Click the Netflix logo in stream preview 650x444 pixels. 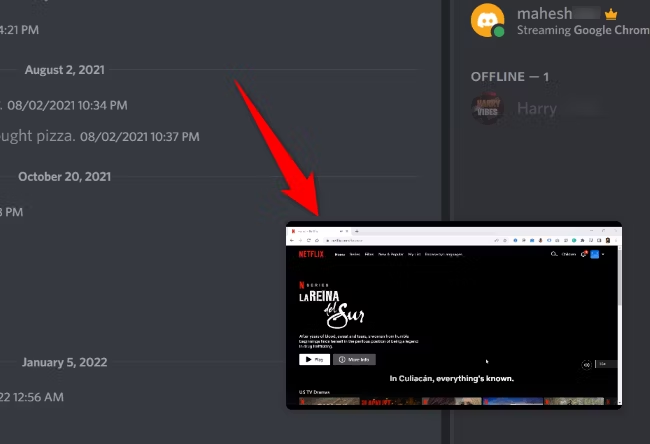pos(310,254)
